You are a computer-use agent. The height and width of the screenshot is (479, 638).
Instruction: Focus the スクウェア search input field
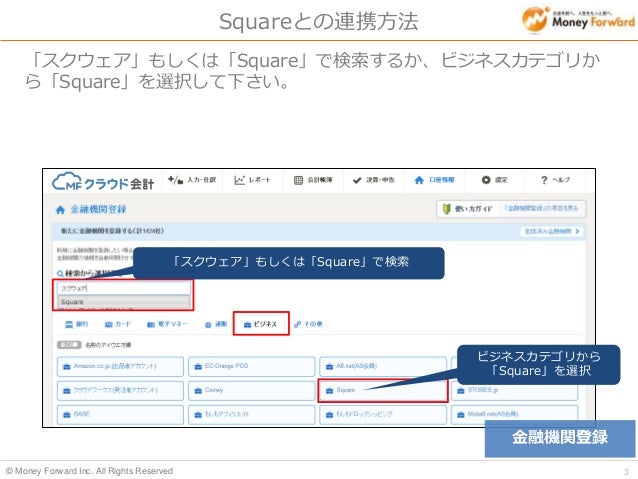(123, 288)
